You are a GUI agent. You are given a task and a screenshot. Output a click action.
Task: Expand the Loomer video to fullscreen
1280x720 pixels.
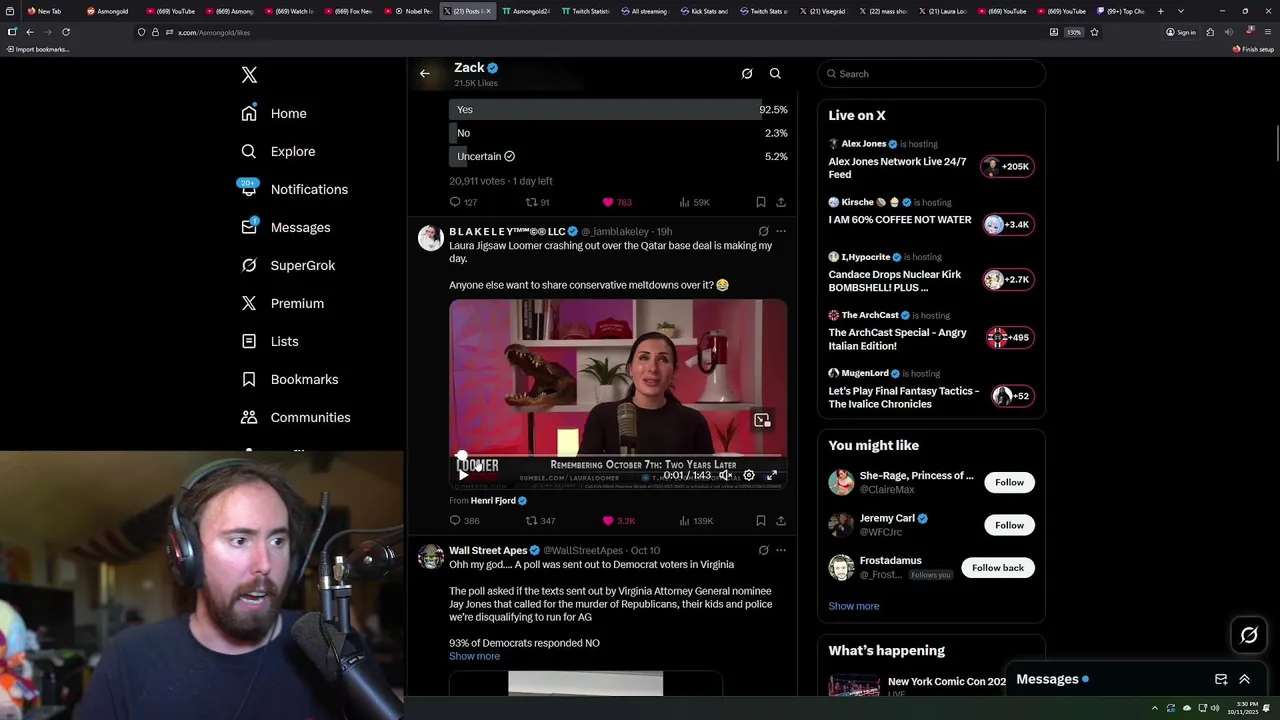click(x=771, y=476)
